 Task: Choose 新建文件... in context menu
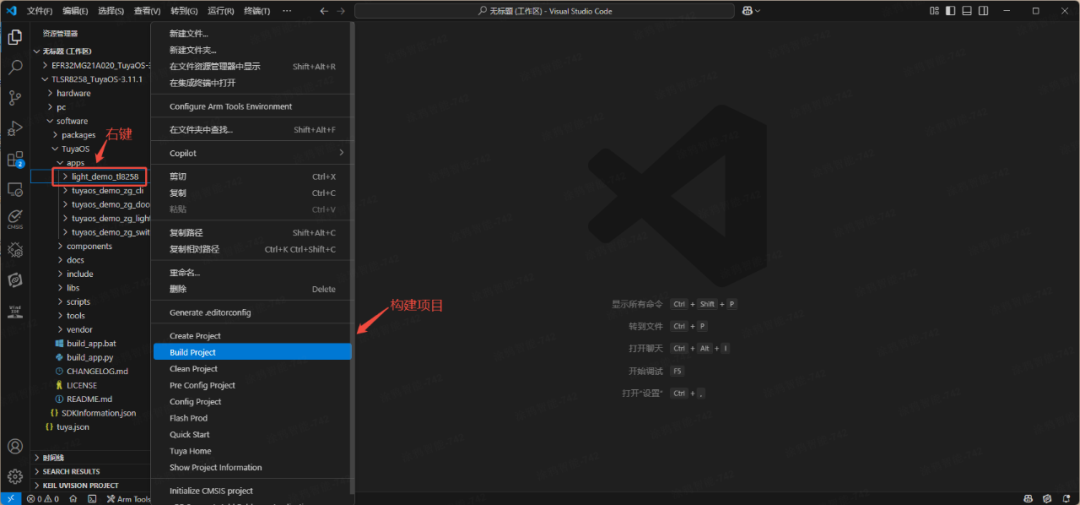coord(252,33)
